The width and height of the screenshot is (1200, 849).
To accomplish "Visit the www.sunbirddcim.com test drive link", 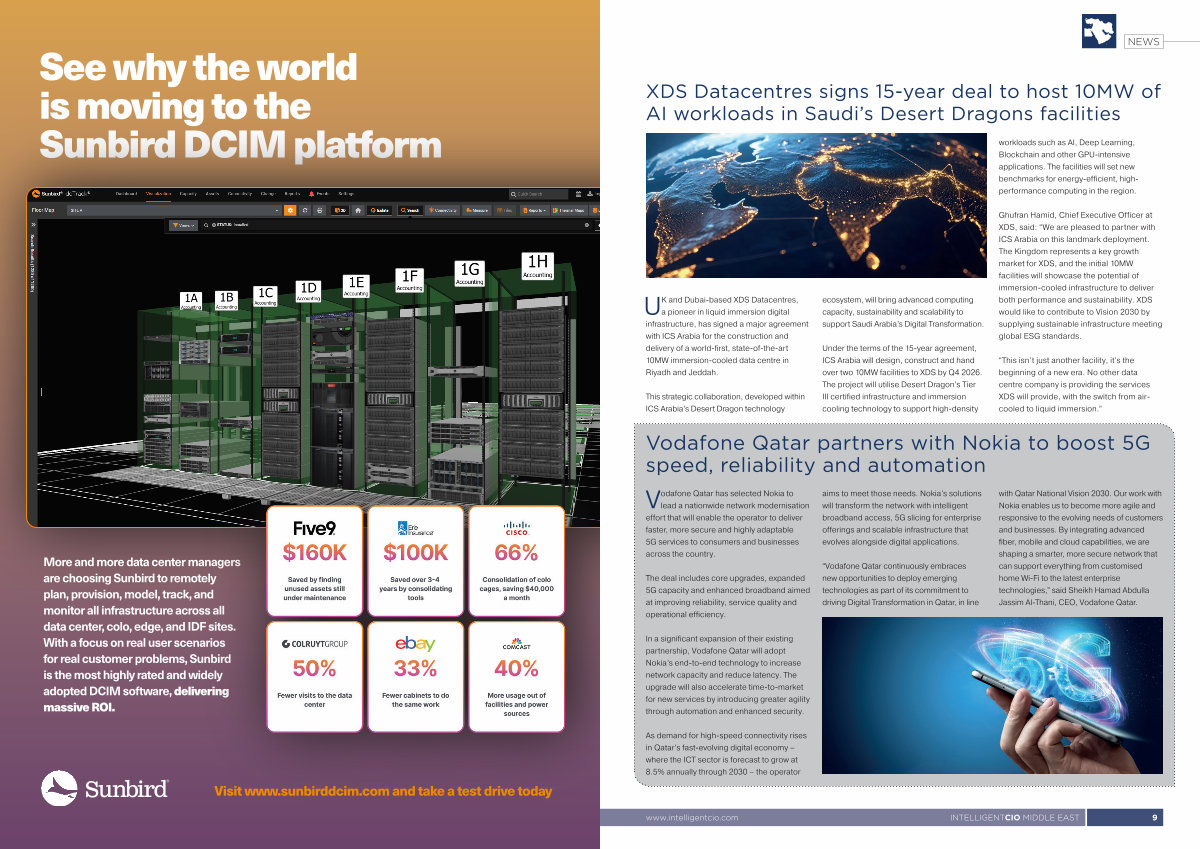I will pos(383,791).
